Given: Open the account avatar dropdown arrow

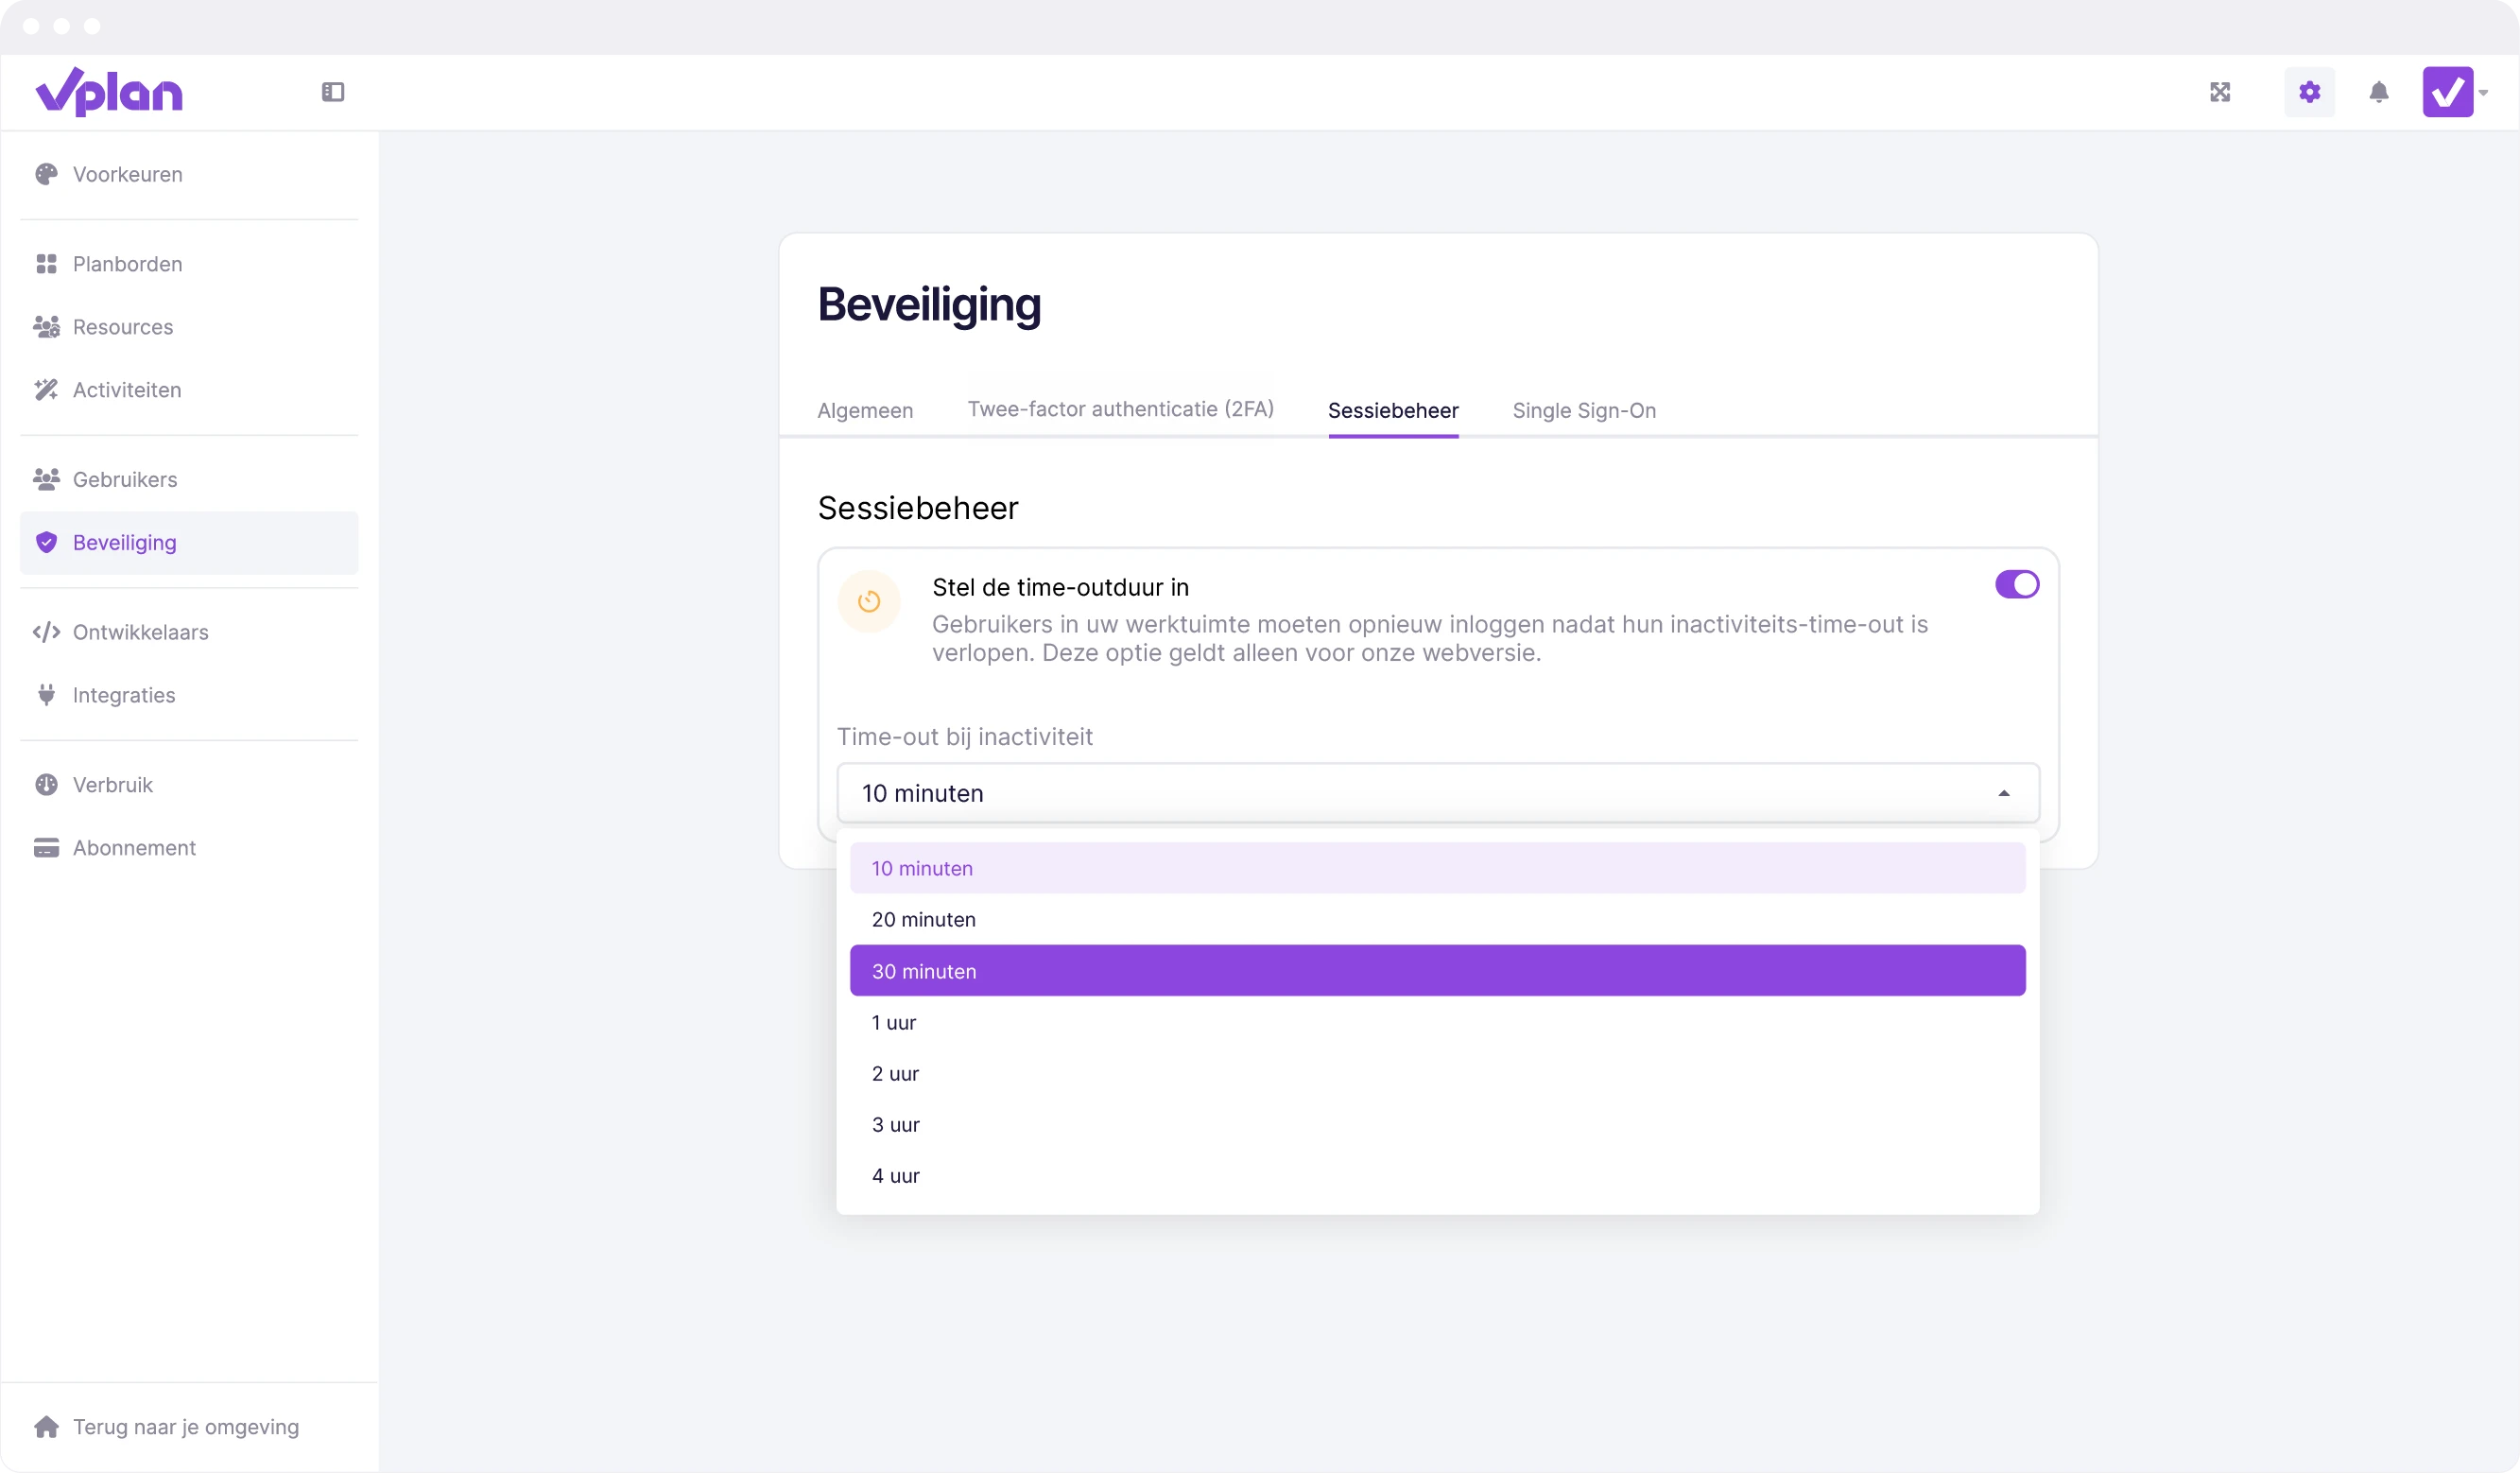Looking at the screenshot, I should point(2482,91).
